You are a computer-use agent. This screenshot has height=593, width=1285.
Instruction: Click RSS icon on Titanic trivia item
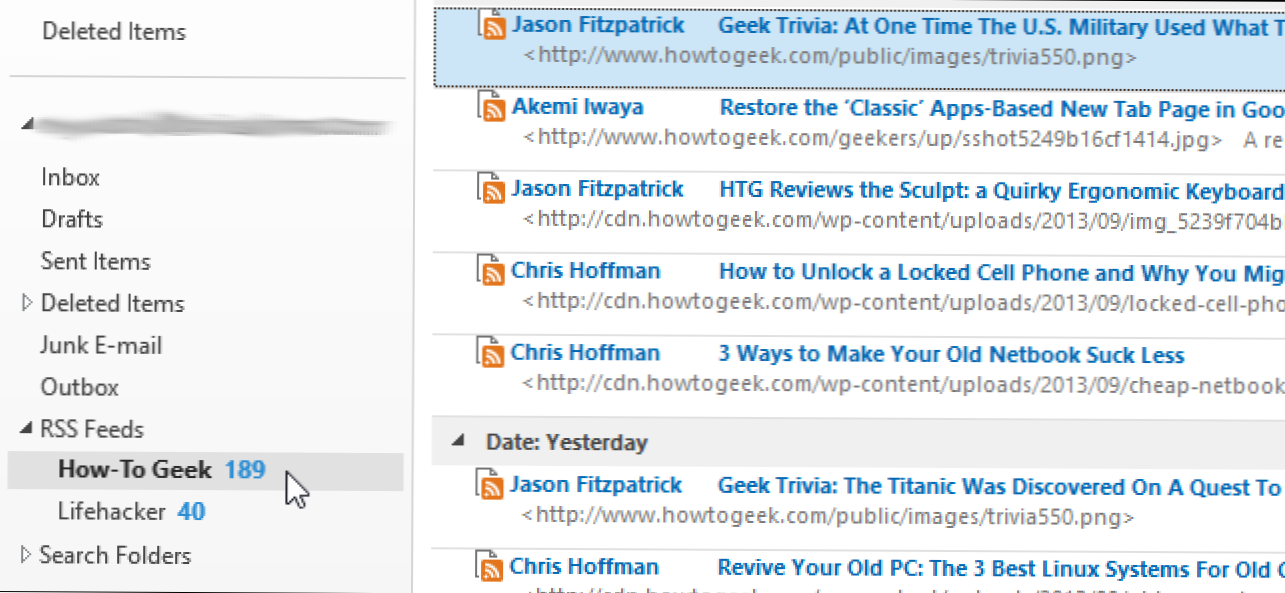click(491, 486)
